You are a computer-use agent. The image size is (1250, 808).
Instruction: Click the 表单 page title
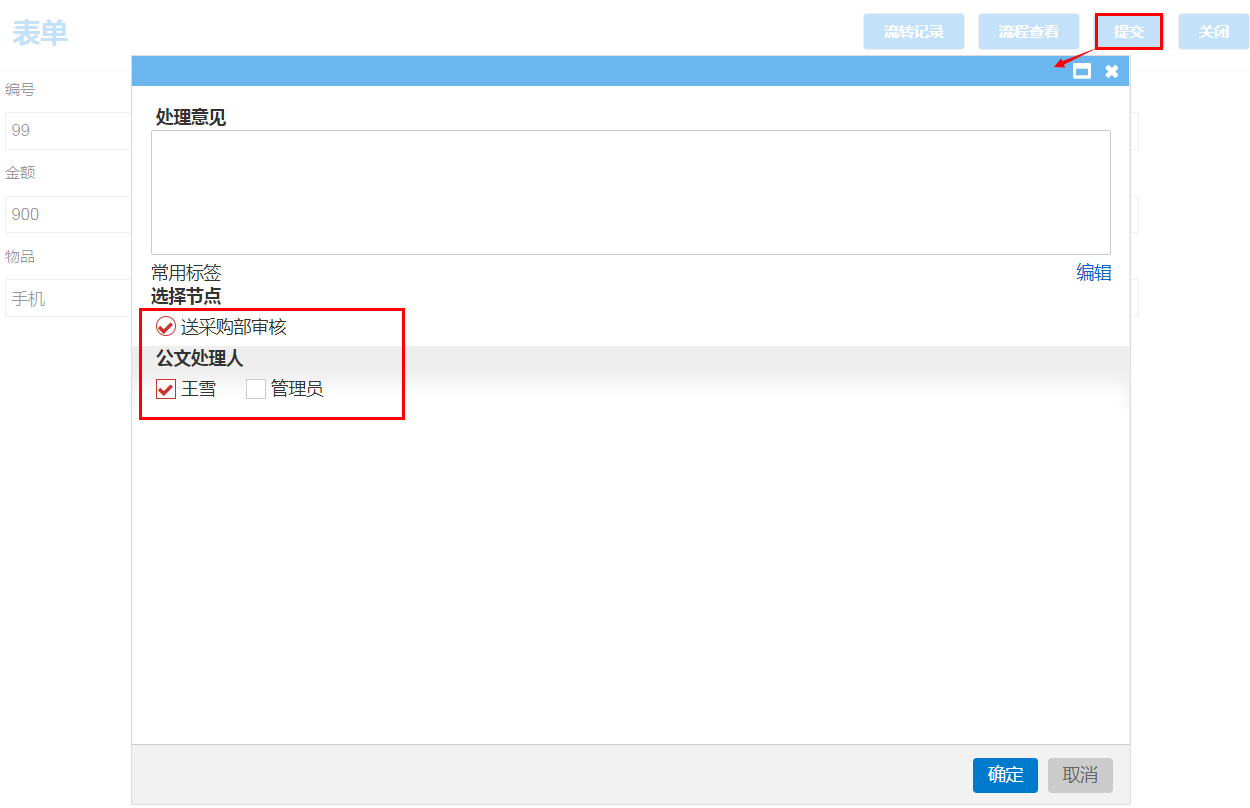40,33
